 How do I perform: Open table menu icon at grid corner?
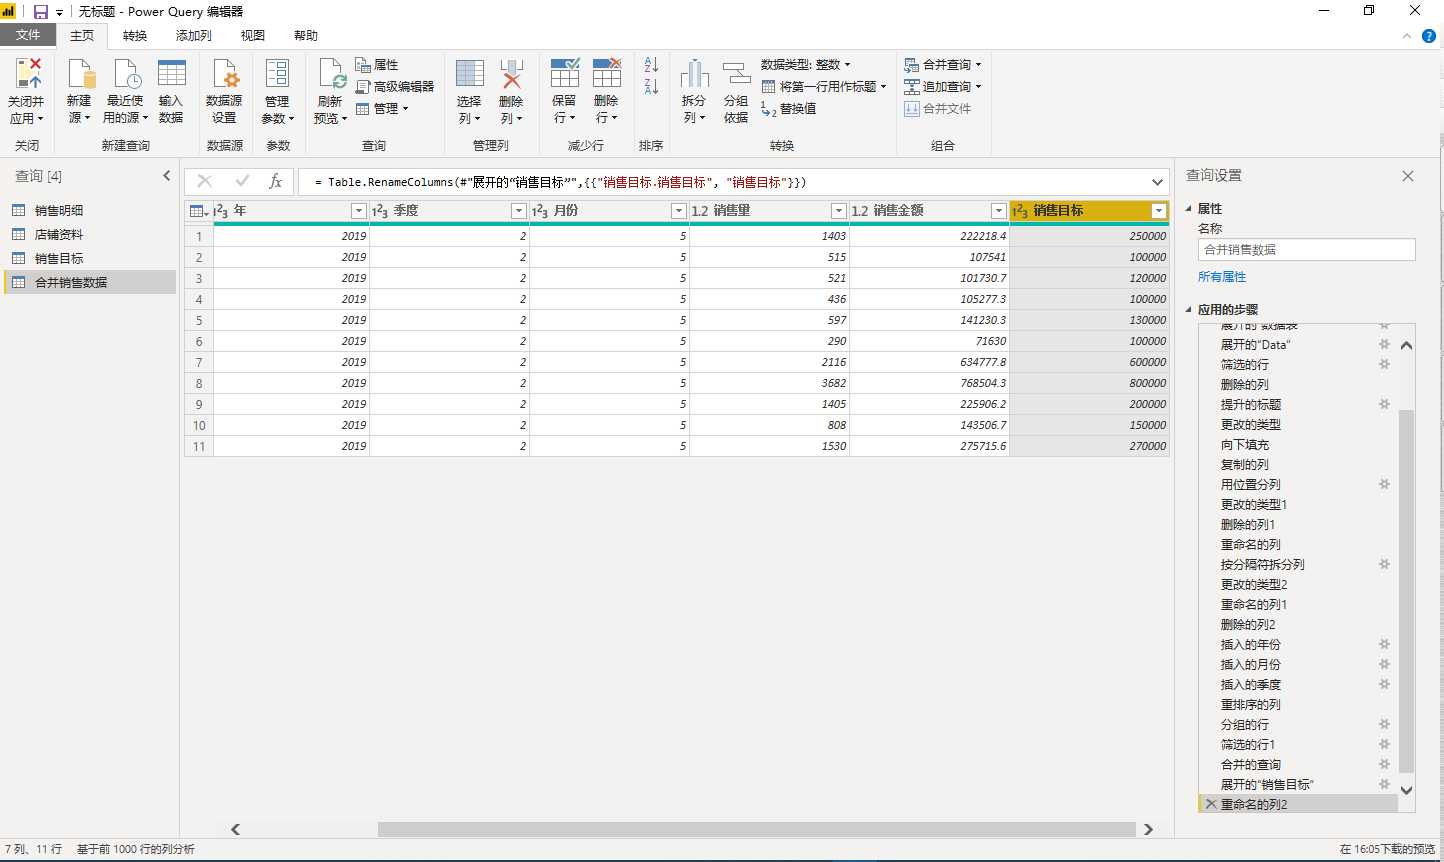[199, 211]
